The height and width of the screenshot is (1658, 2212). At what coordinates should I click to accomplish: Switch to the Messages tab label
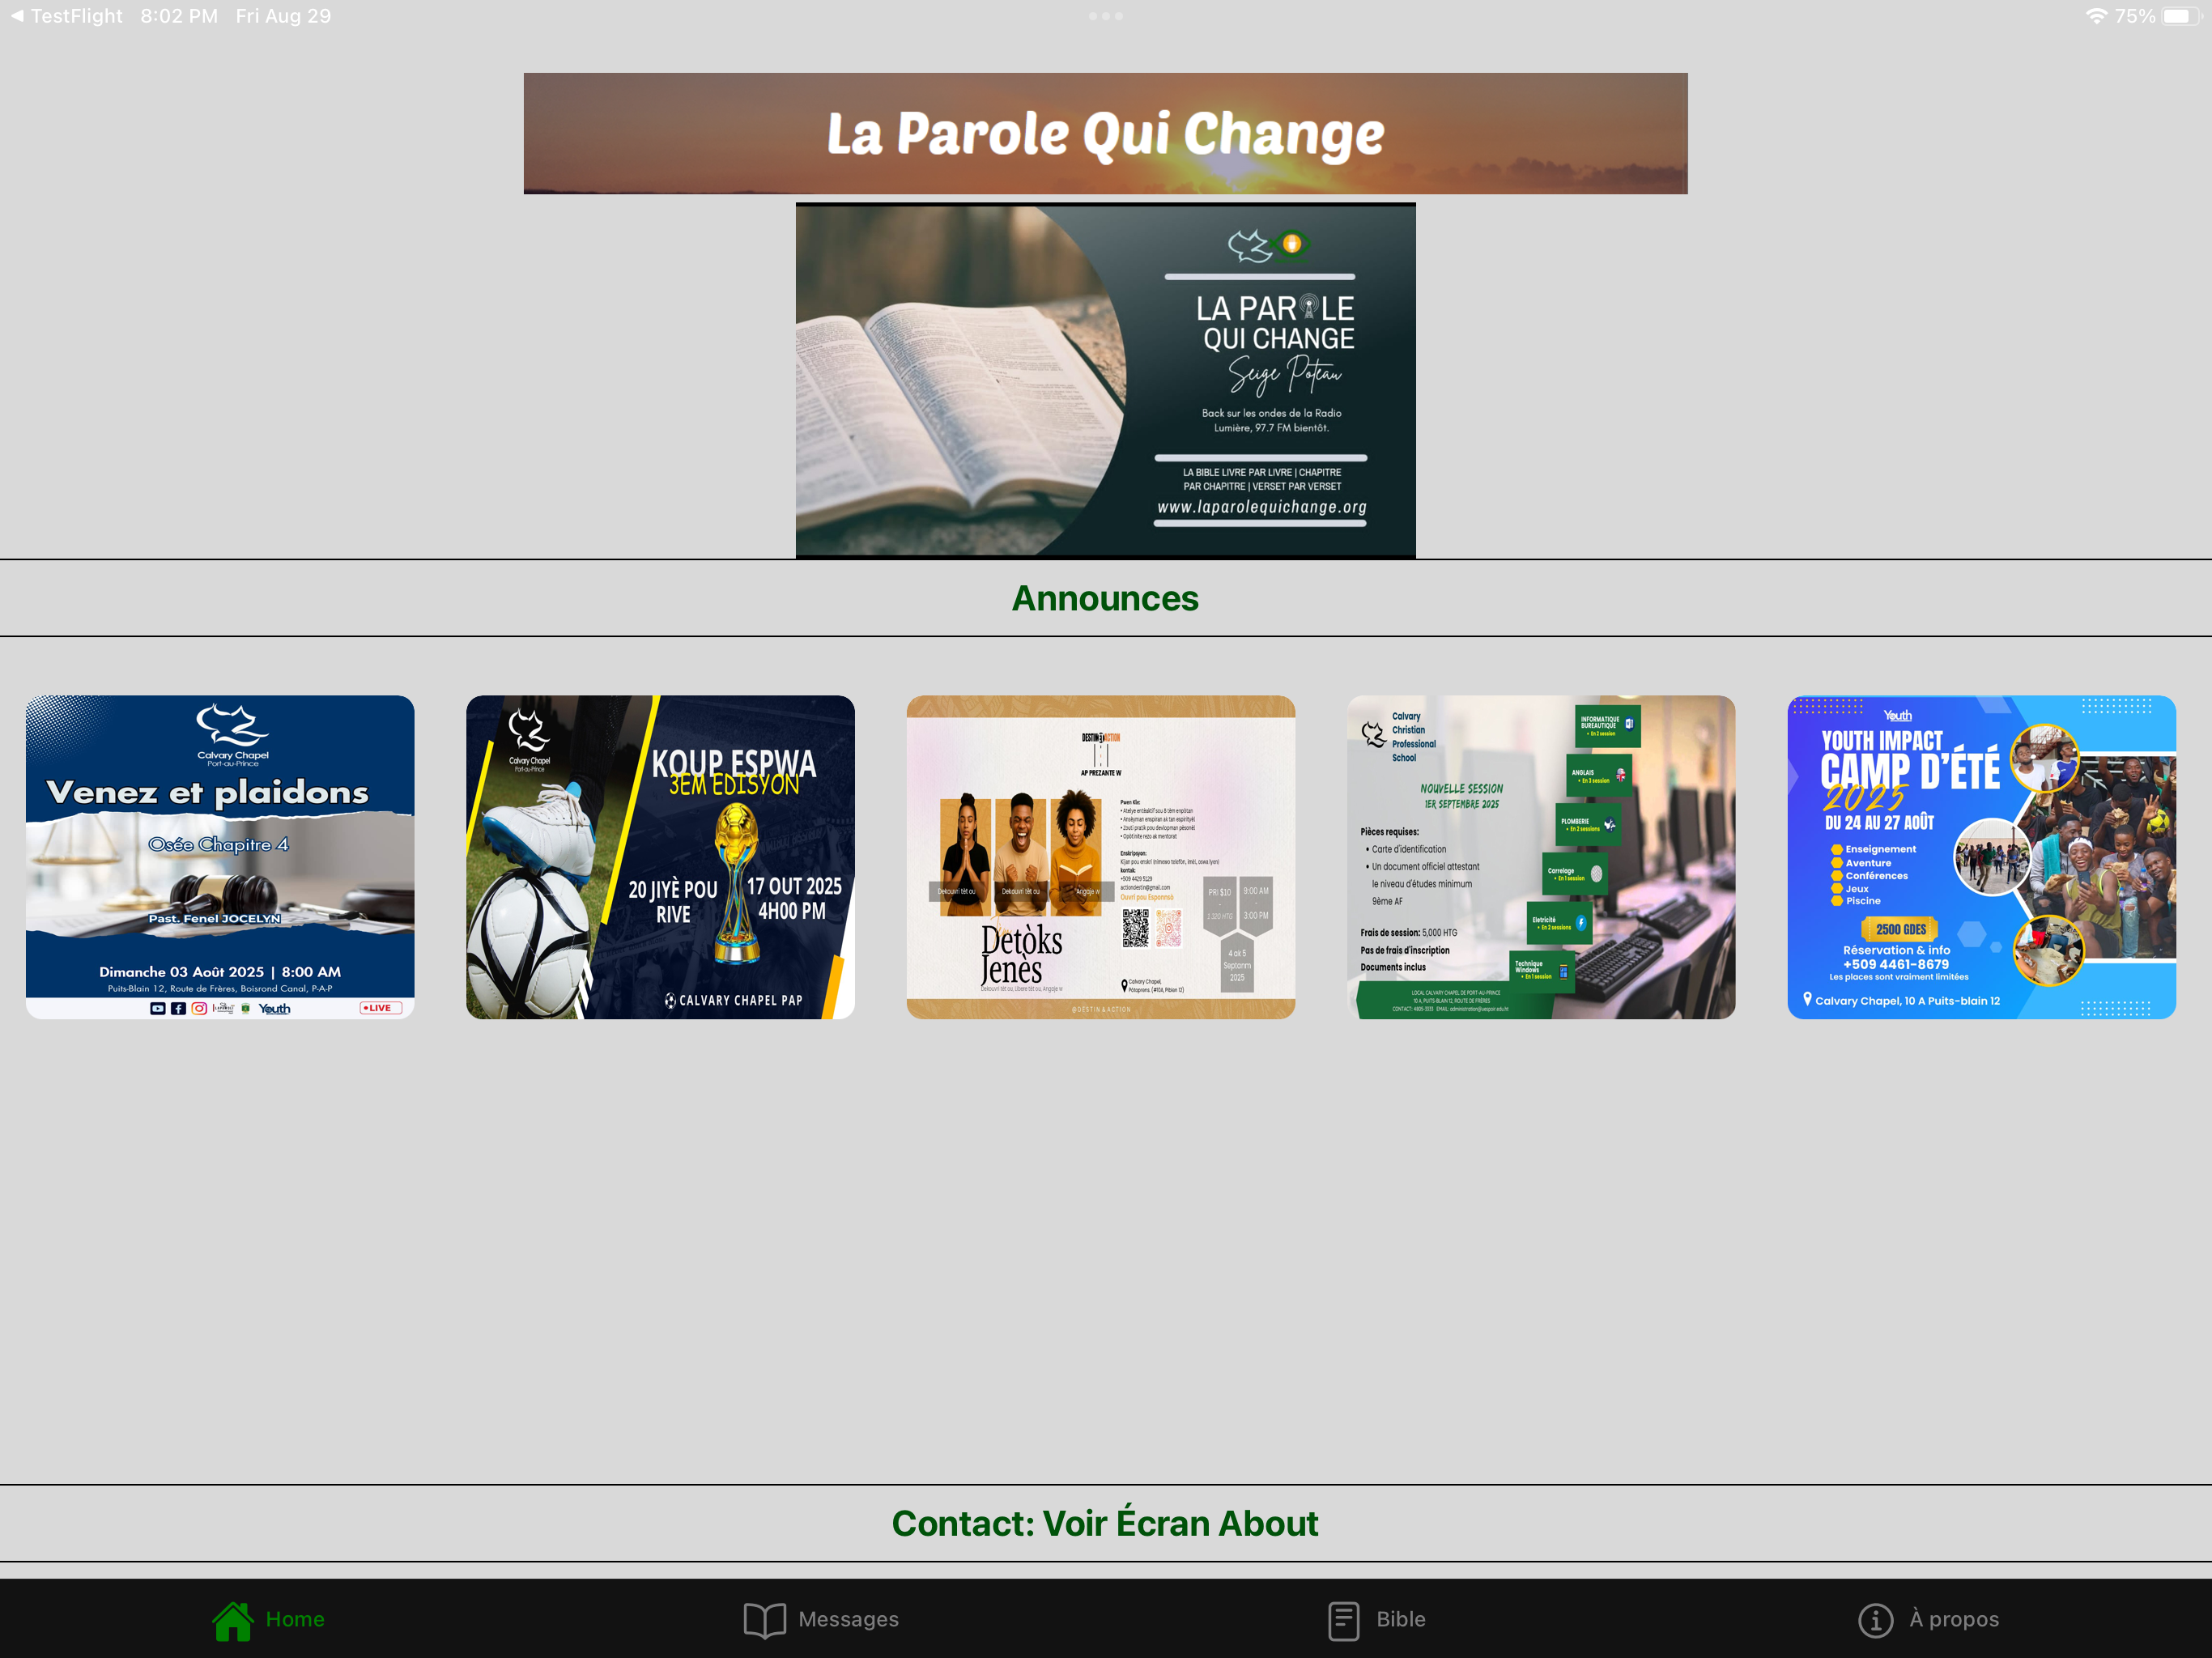coord(848,1619)
